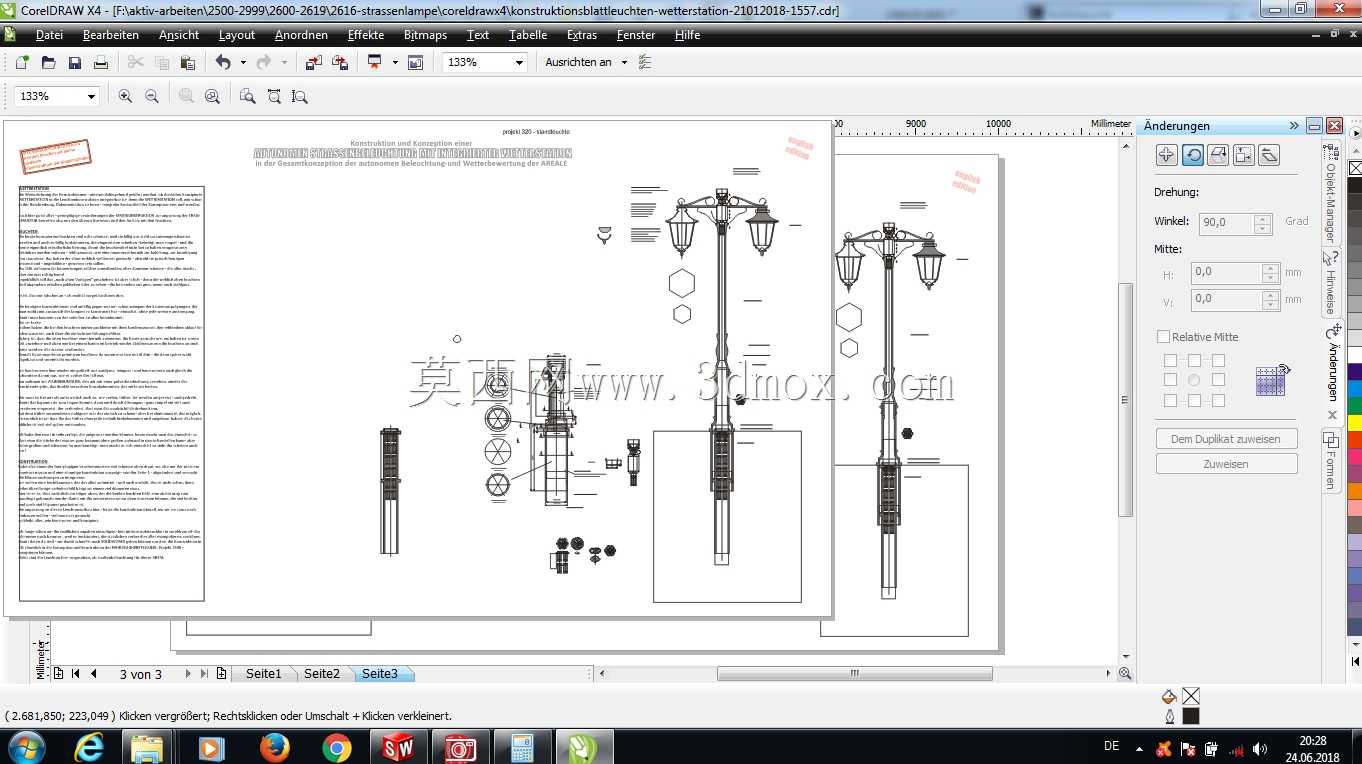Open the Effekte menu
This screenshot has height=764, width=1362.
point(366,35)
